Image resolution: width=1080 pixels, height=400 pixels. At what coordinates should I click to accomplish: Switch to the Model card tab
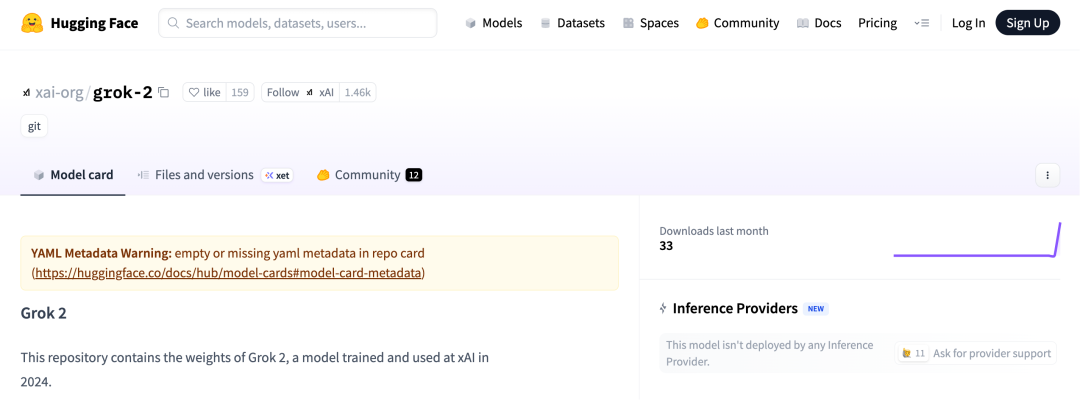(x=73, y=175)
